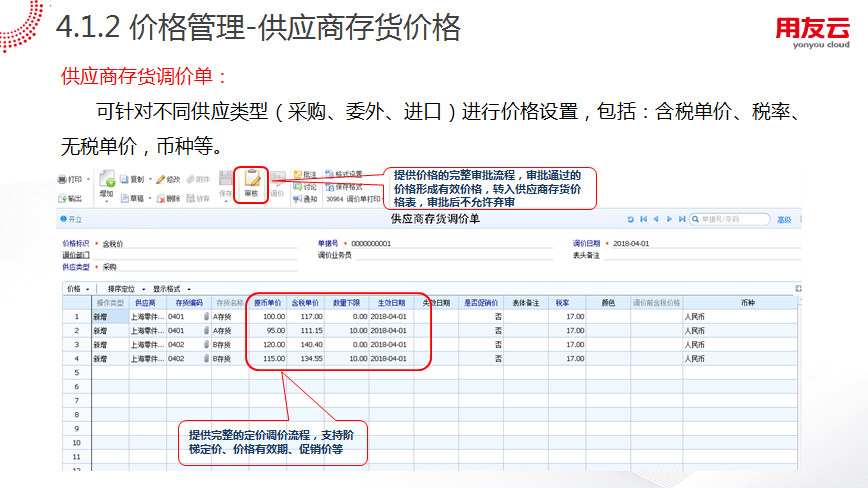The image size is (868, 488).
Task: Click the grid expand icon at top right
Action: coord(798,288)
